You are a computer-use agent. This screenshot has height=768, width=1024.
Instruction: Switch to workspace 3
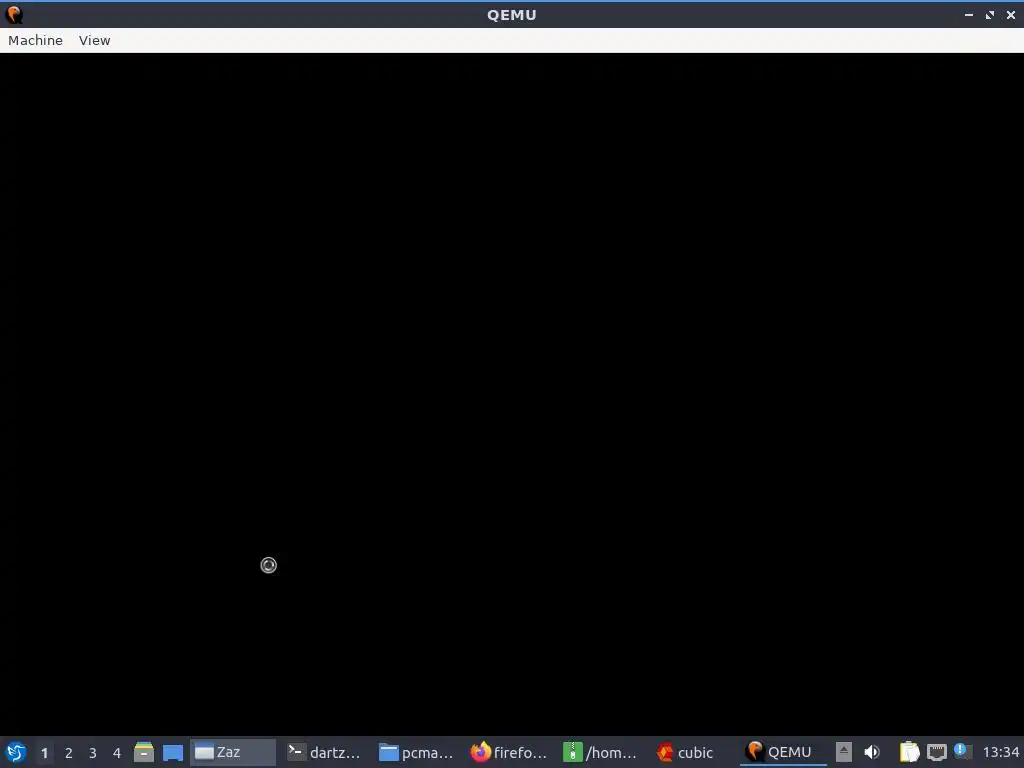93,753
